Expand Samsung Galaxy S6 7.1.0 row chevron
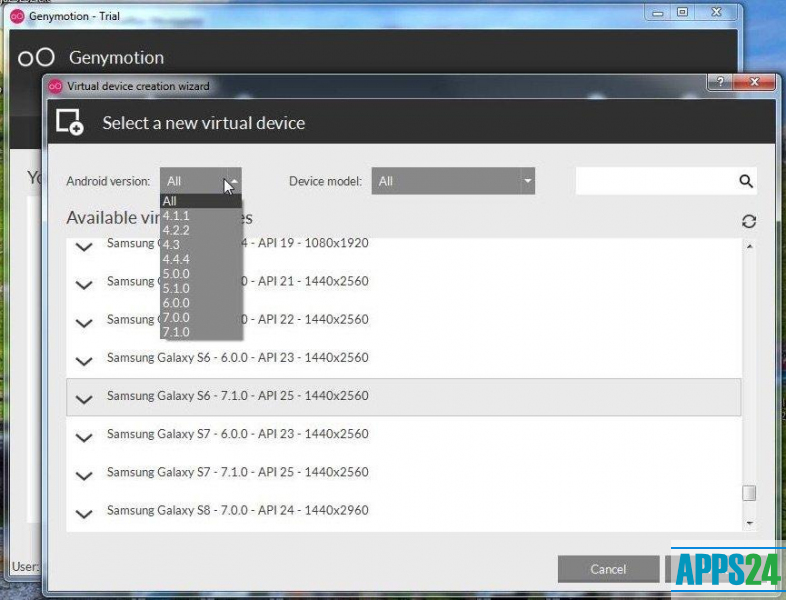 coord(84,399)
